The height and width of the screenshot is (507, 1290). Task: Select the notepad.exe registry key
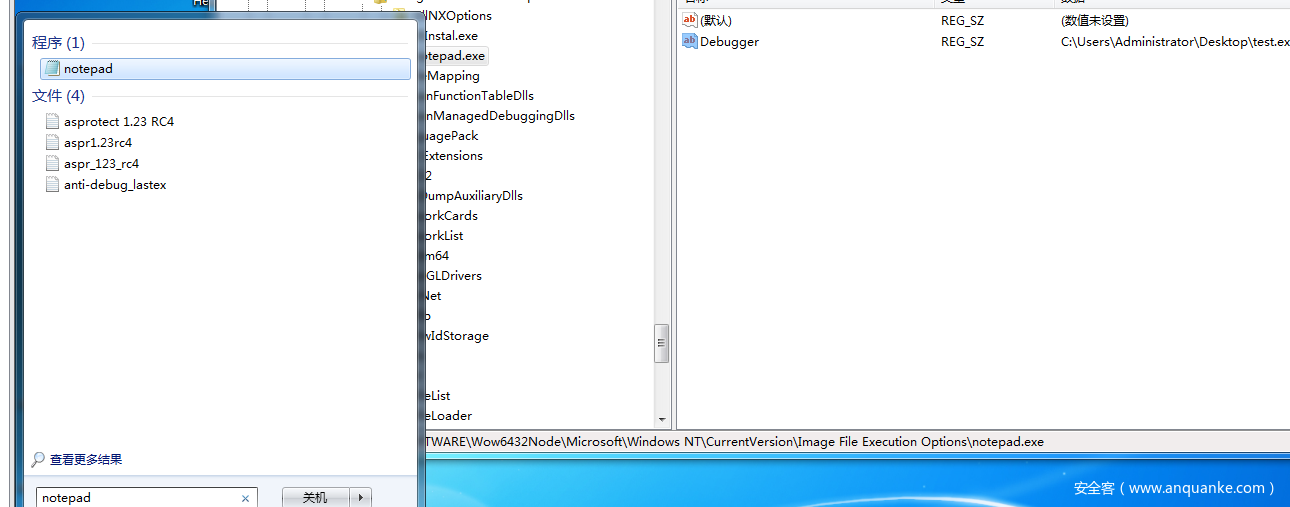455,55
